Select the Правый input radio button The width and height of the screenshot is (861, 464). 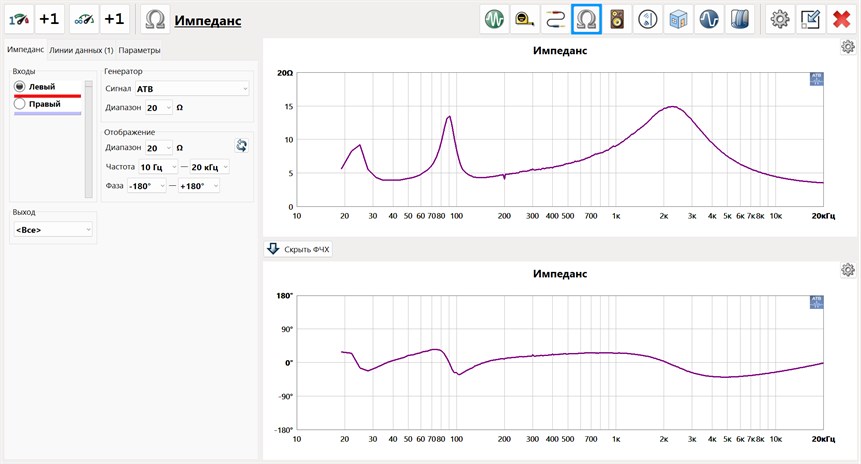pyautogui.click(x=20, y=104)
